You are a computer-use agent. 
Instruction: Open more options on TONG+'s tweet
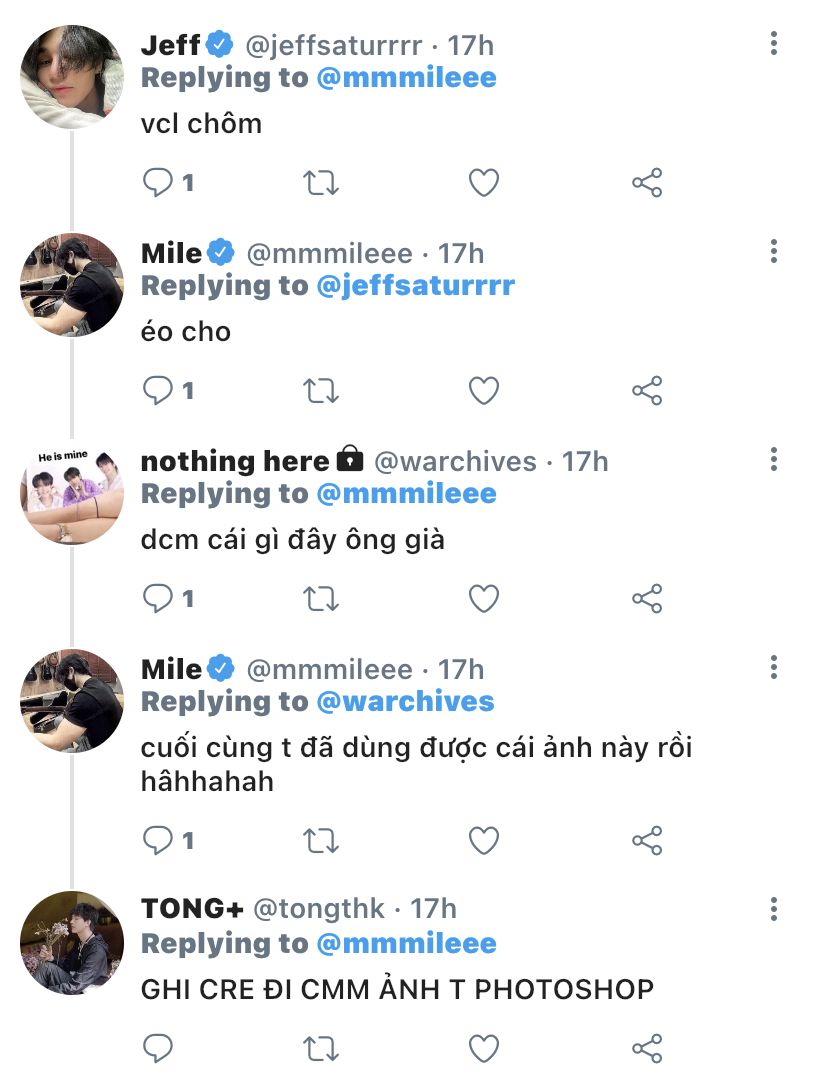coord(774,908)
